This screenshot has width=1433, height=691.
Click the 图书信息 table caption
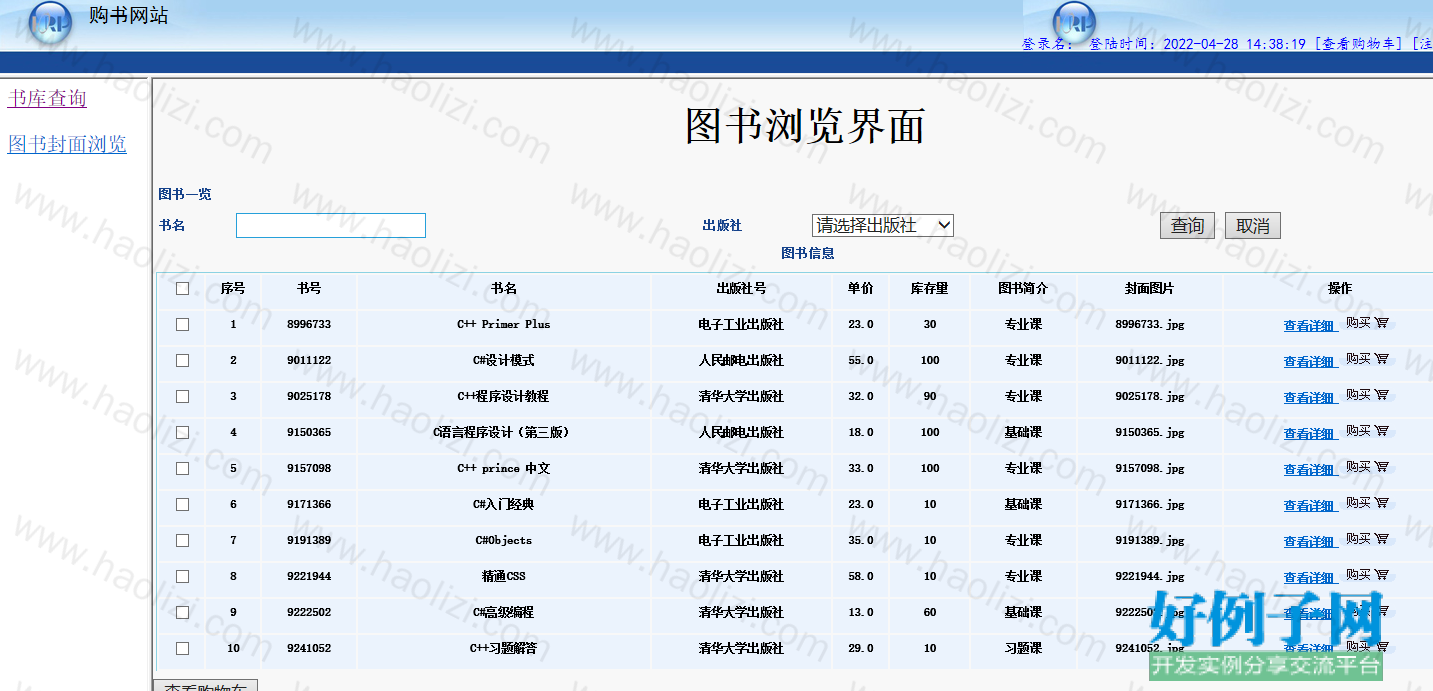808,253
